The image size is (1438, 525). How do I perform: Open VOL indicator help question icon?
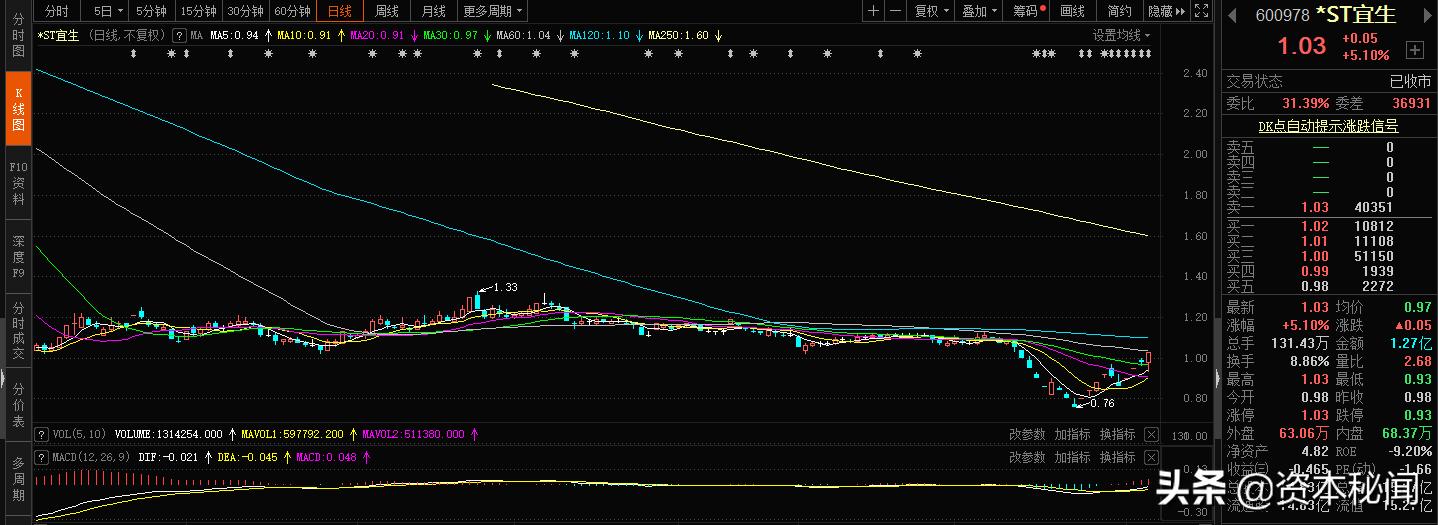tap(41, 434)
